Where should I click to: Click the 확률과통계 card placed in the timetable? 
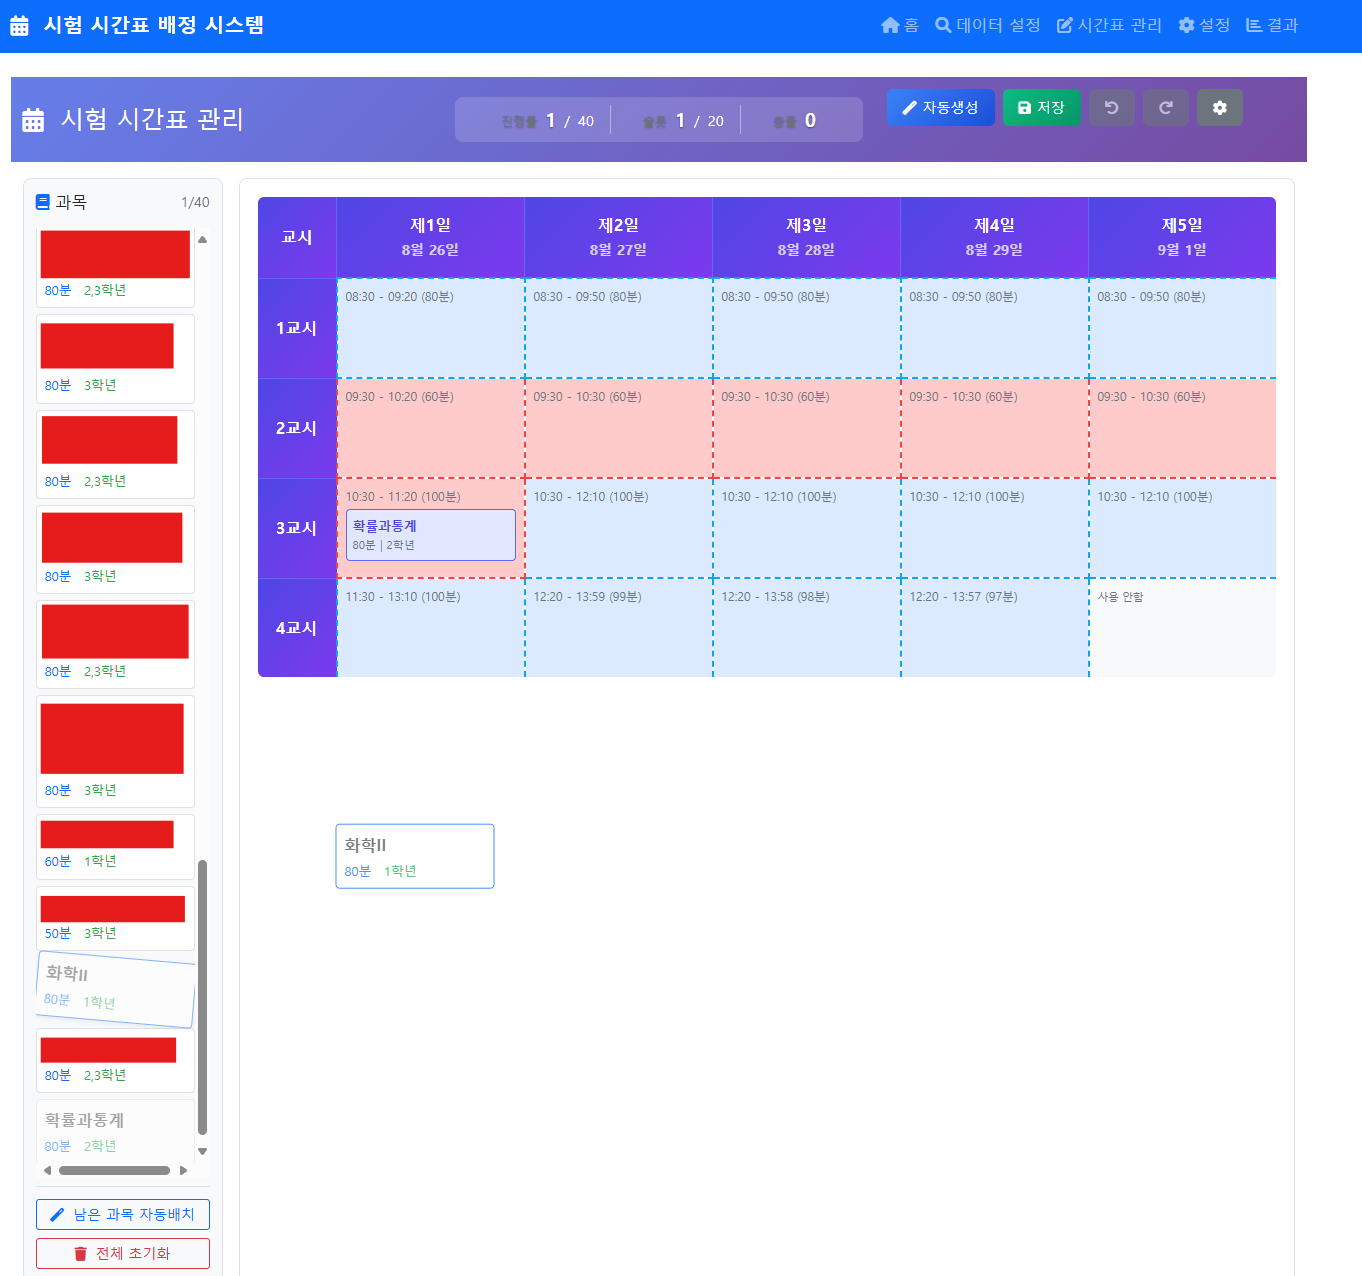pyautogui.click(x=431, y=535)
